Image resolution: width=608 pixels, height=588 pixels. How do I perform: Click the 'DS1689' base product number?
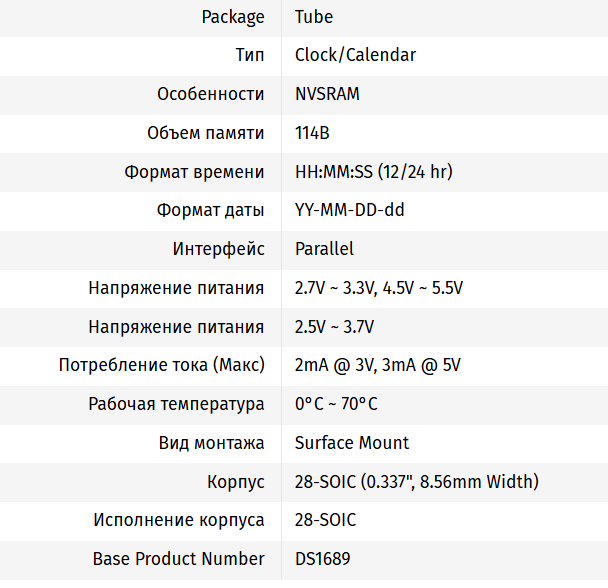click(322, 559)
